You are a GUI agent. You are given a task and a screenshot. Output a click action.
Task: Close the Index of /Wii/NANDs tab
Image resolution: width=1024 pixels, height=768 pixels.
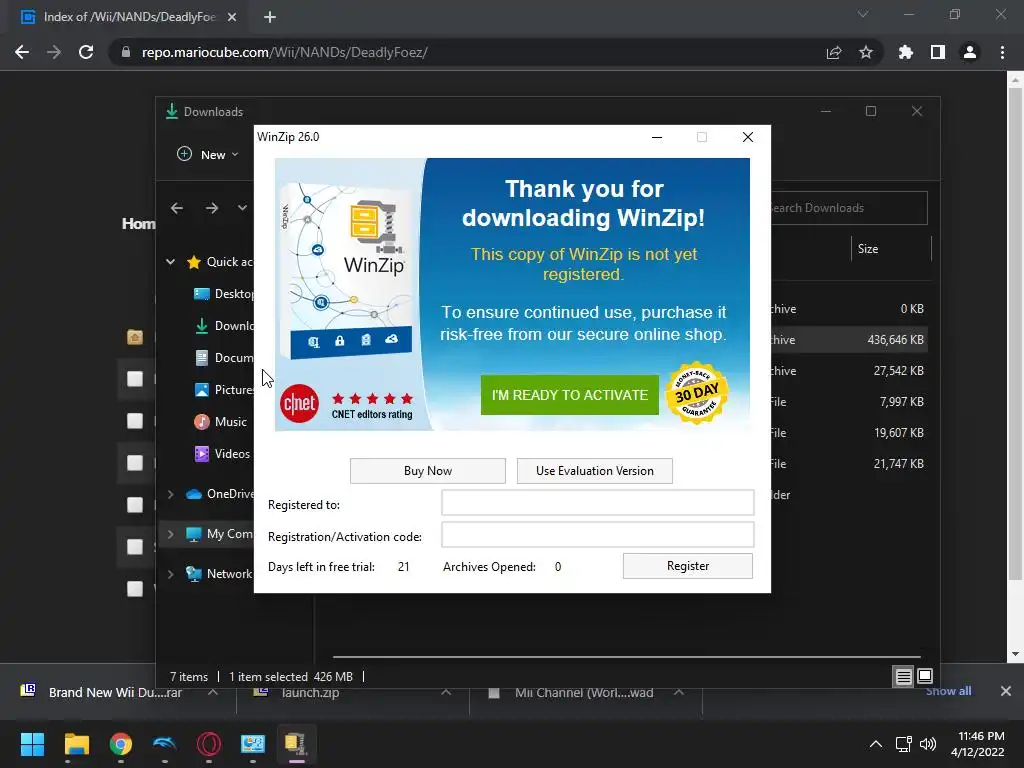(x=232, y=17)
